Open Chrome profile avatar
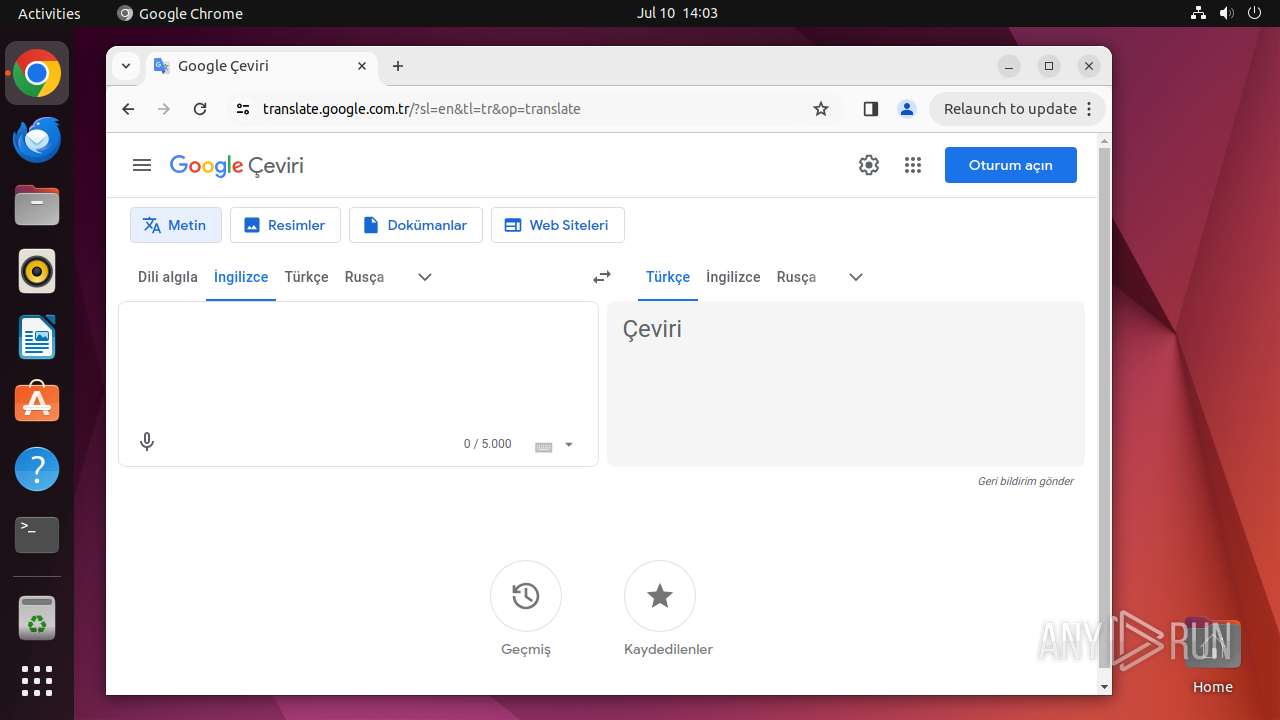Viewport: 1280px width, 720px height. [x=907, y=109]
